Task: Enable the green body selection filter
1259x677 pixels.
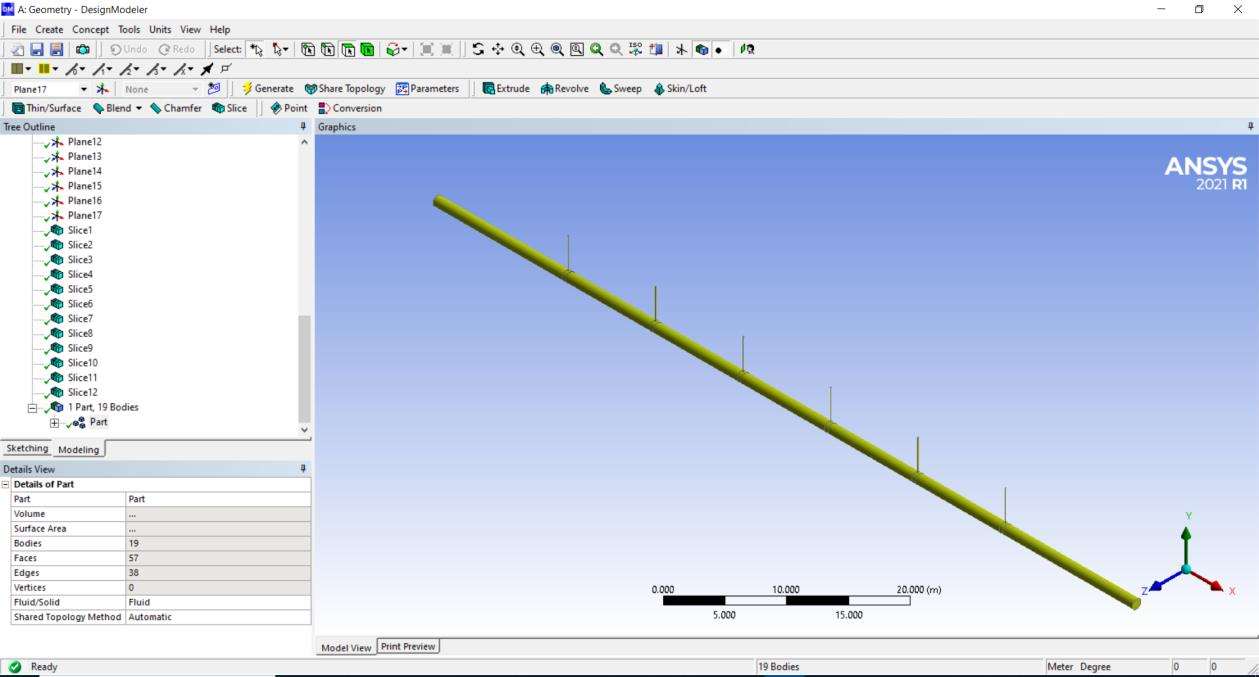Action: [x=367, y=49]
